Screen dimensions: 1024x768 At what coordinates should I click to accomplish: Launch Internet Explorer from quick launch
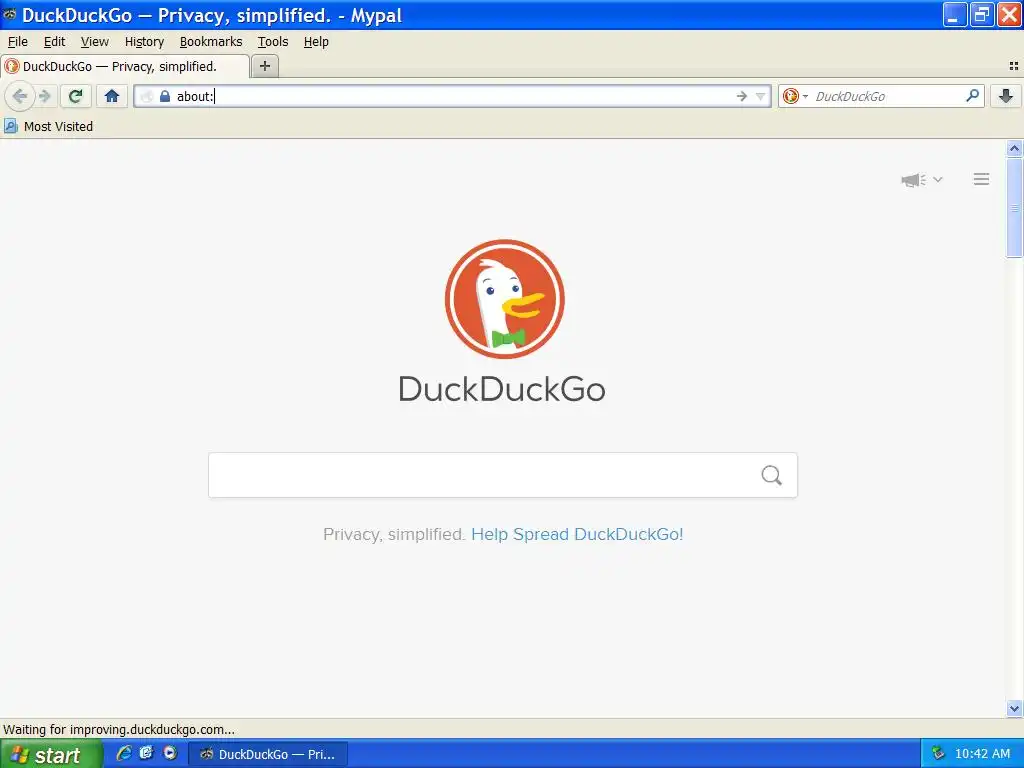[x=123, y=754]
